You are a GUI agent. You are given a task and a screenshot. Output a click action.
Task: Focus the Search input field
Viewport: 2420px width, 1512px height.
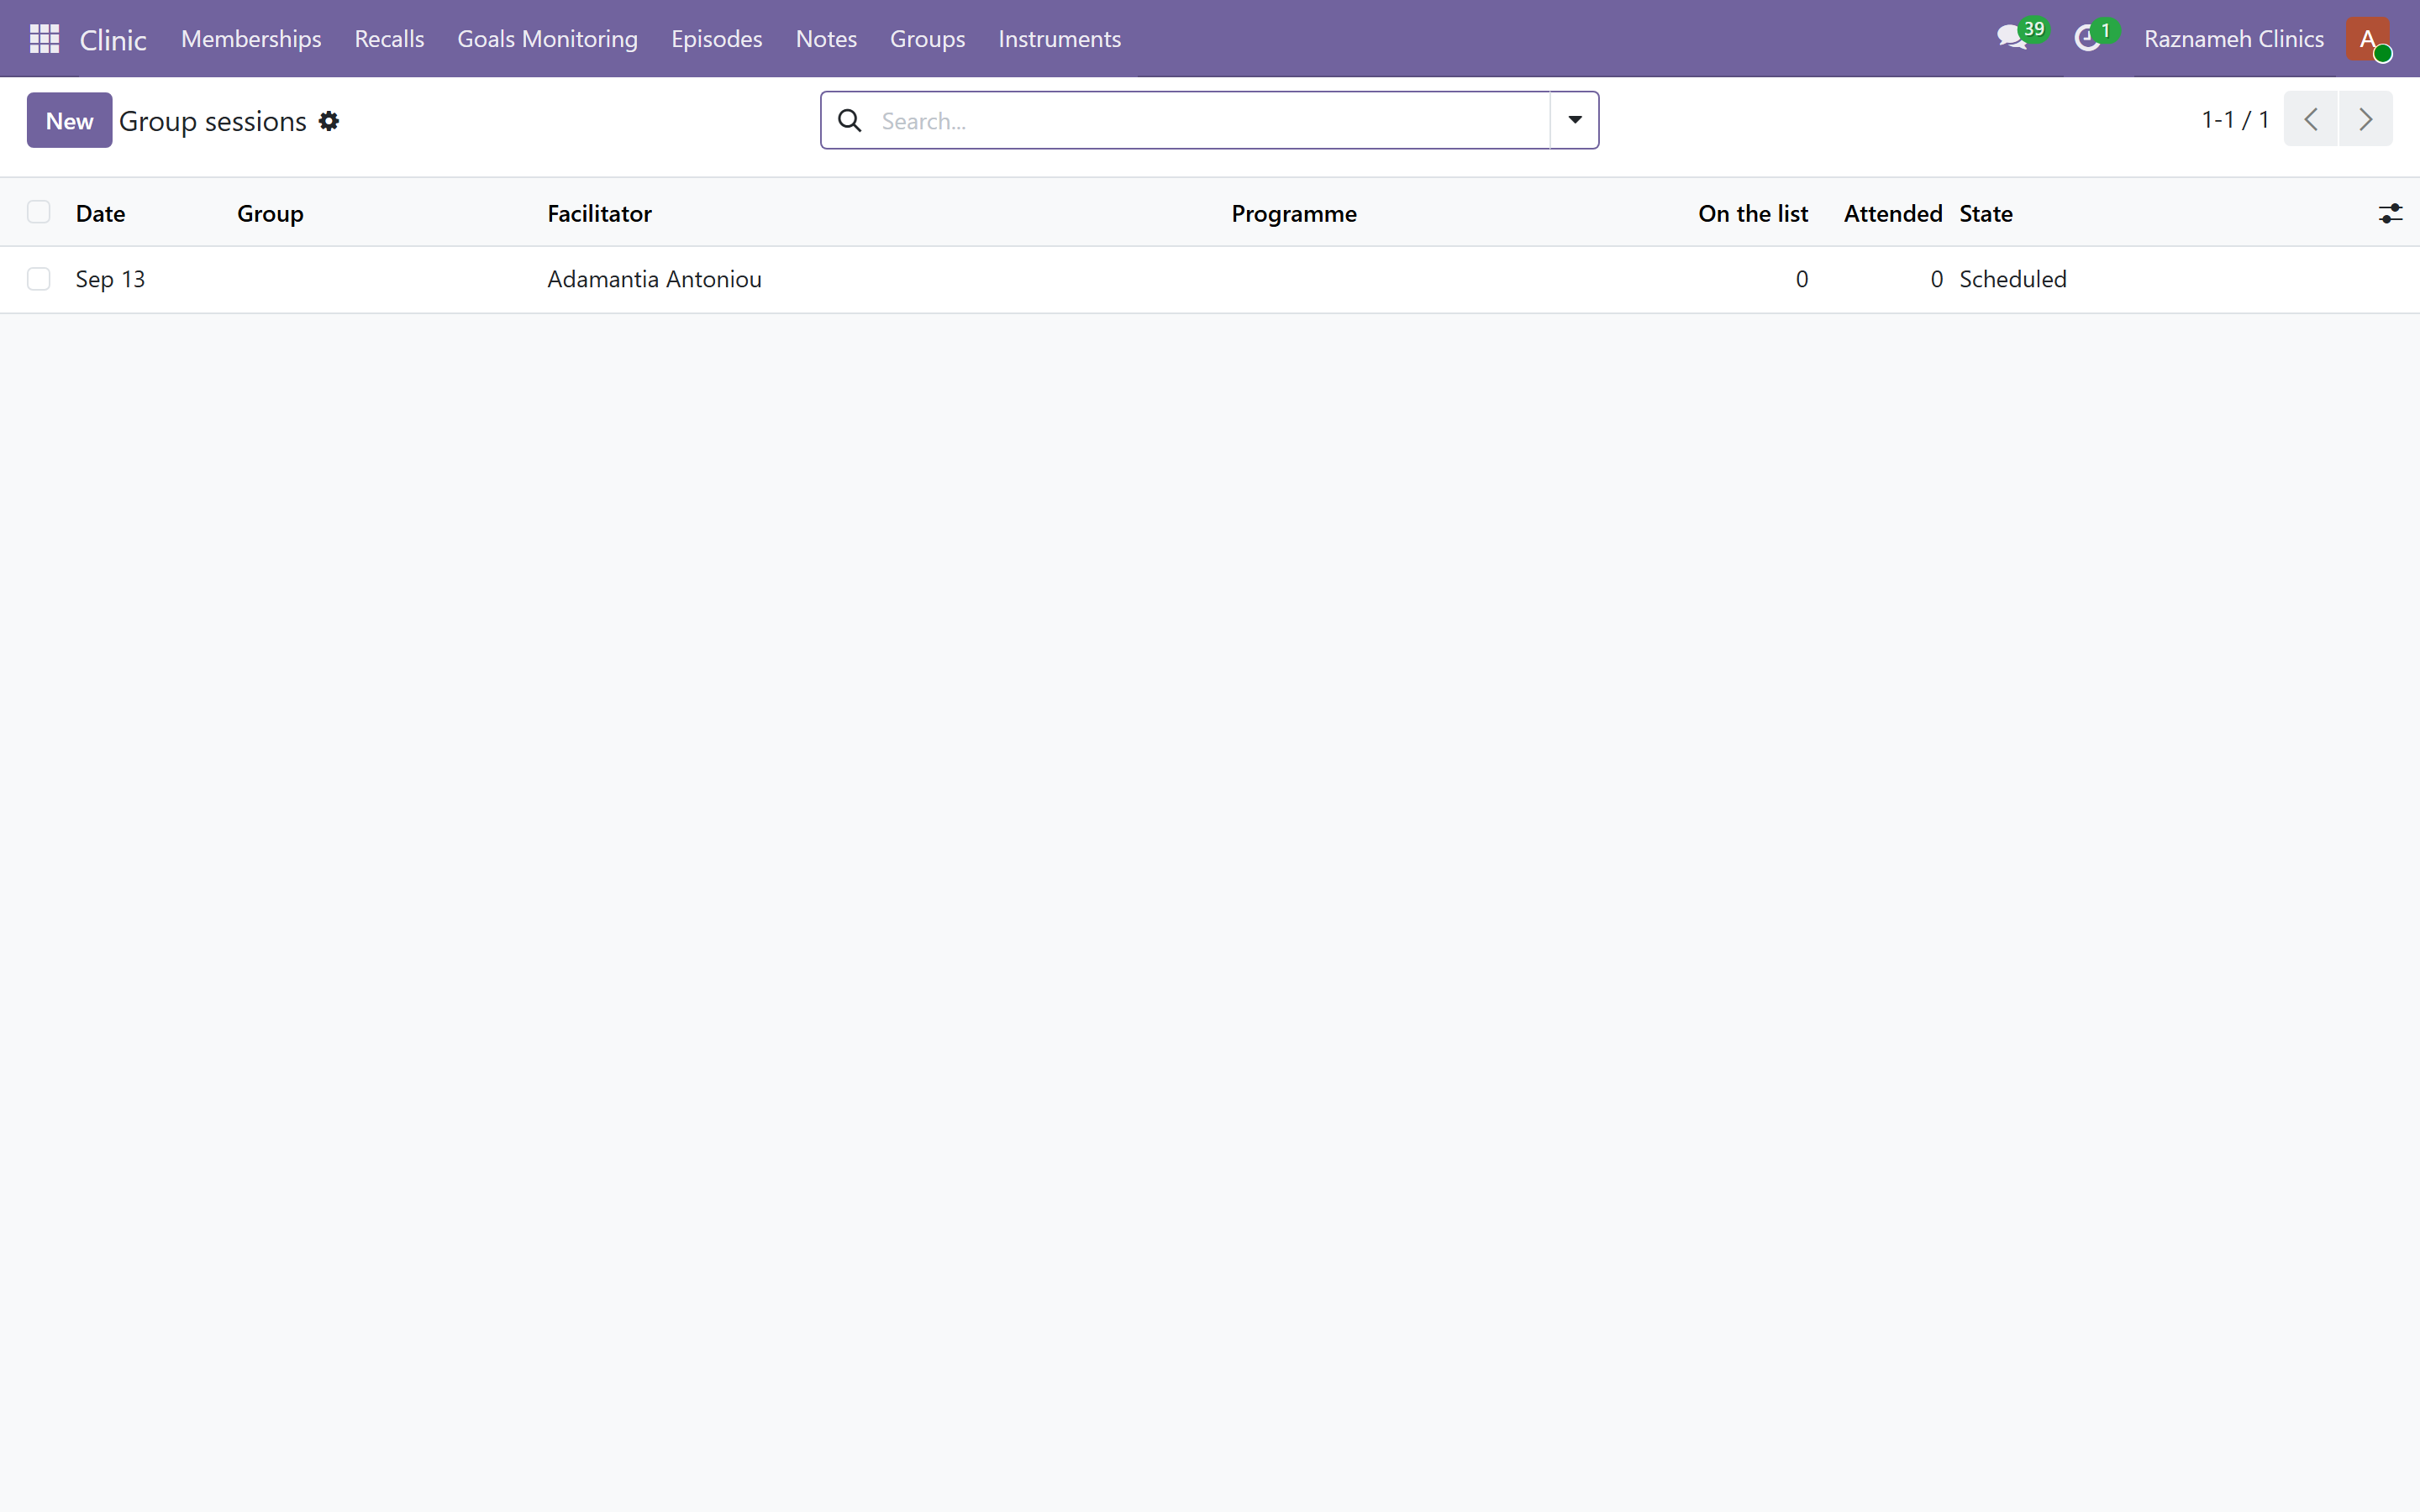click(1212, 121)
